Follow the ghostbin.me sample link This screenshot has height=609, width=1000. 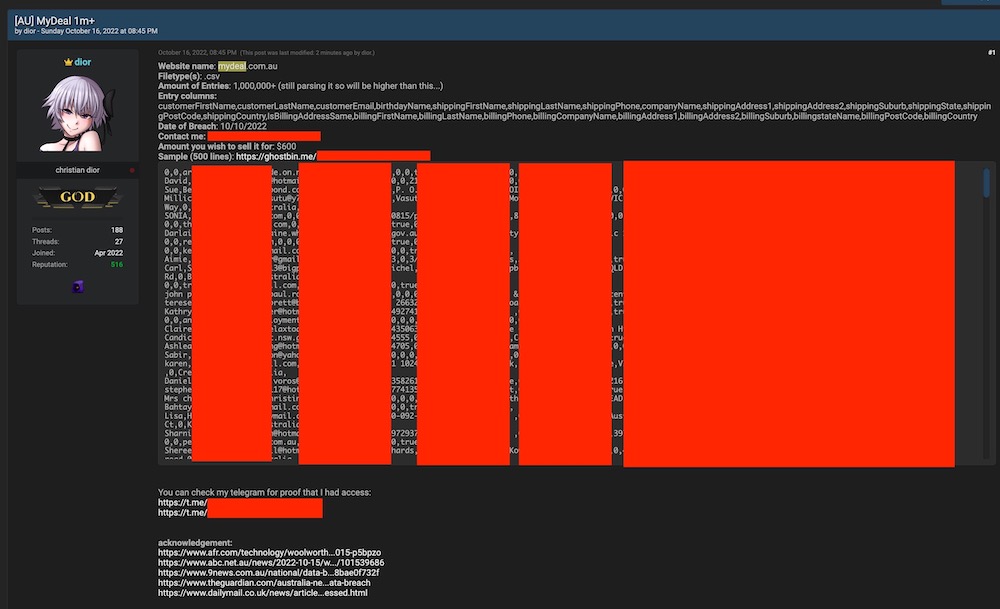pos(276,156)
